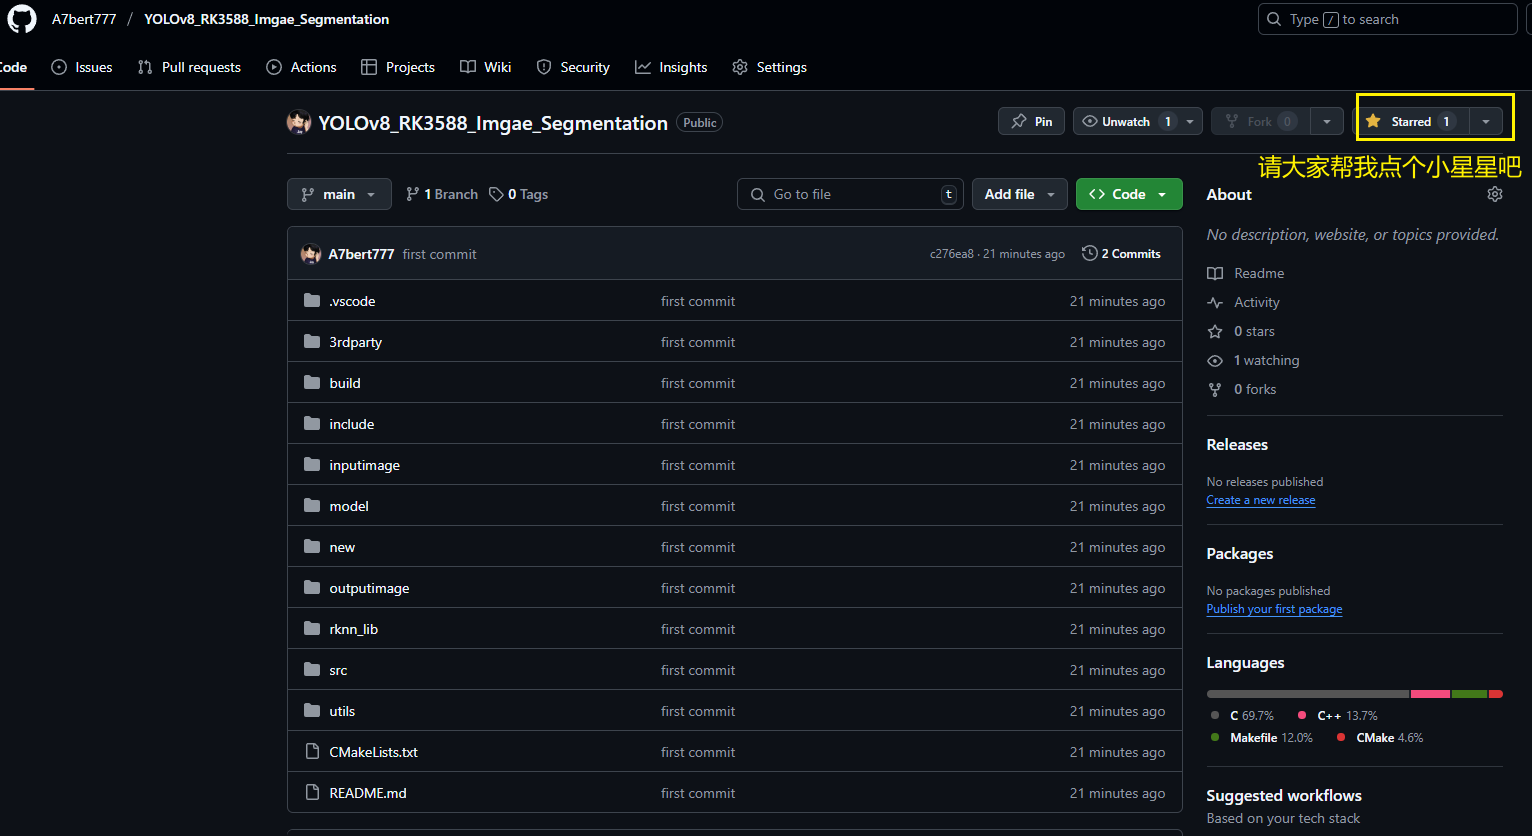Open commit hash c276ea8
Viewport: 1532px width, 836px height.
pyautogui.click(x=951, y=254)
